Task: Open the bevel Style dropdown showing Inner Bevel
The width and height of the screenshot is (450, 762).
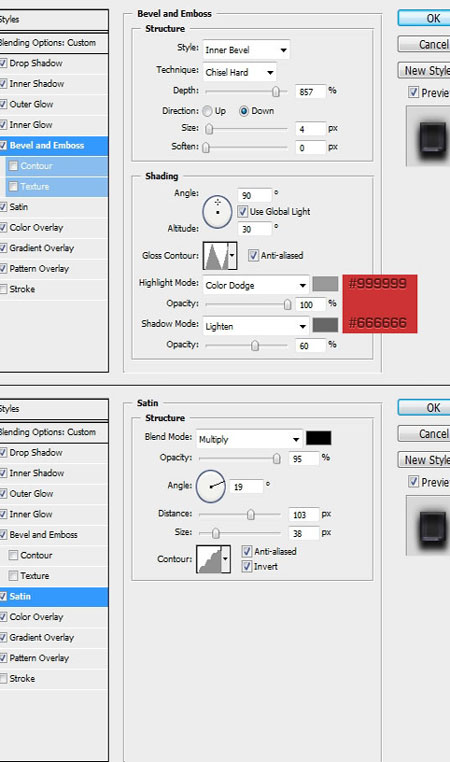Action: point(246,50)
